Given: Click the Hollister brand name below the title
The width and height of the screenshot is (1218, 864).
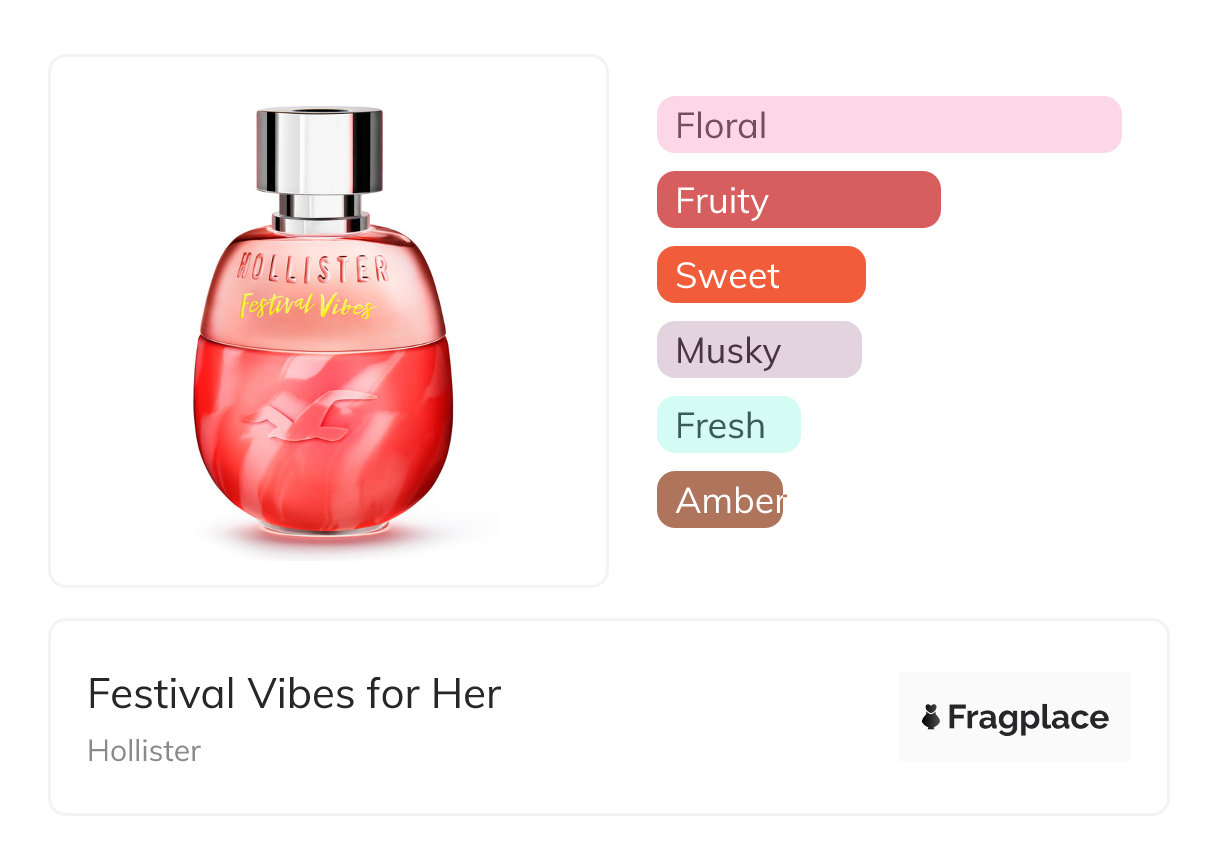Looking at the screenshot, I should (144, 751).
